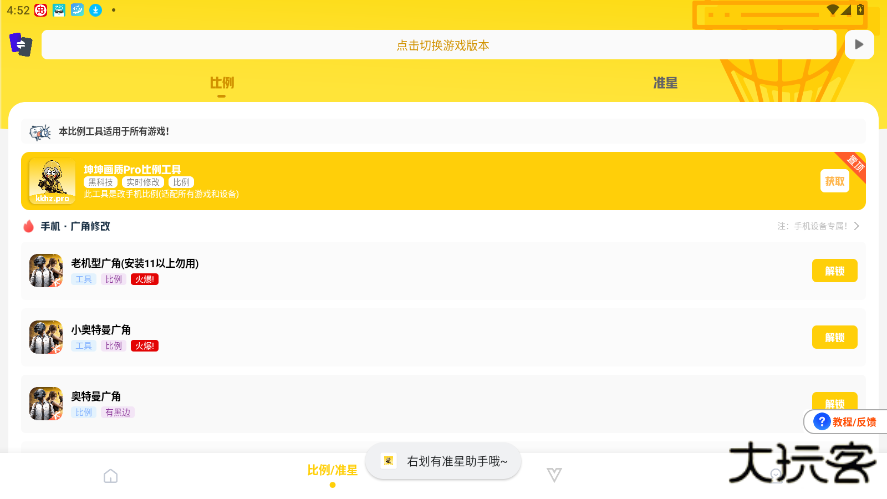Tap the 右划有准星助手哦~ toast message
The height and width of the screenshot is (499, 887).
pos(444,462)
